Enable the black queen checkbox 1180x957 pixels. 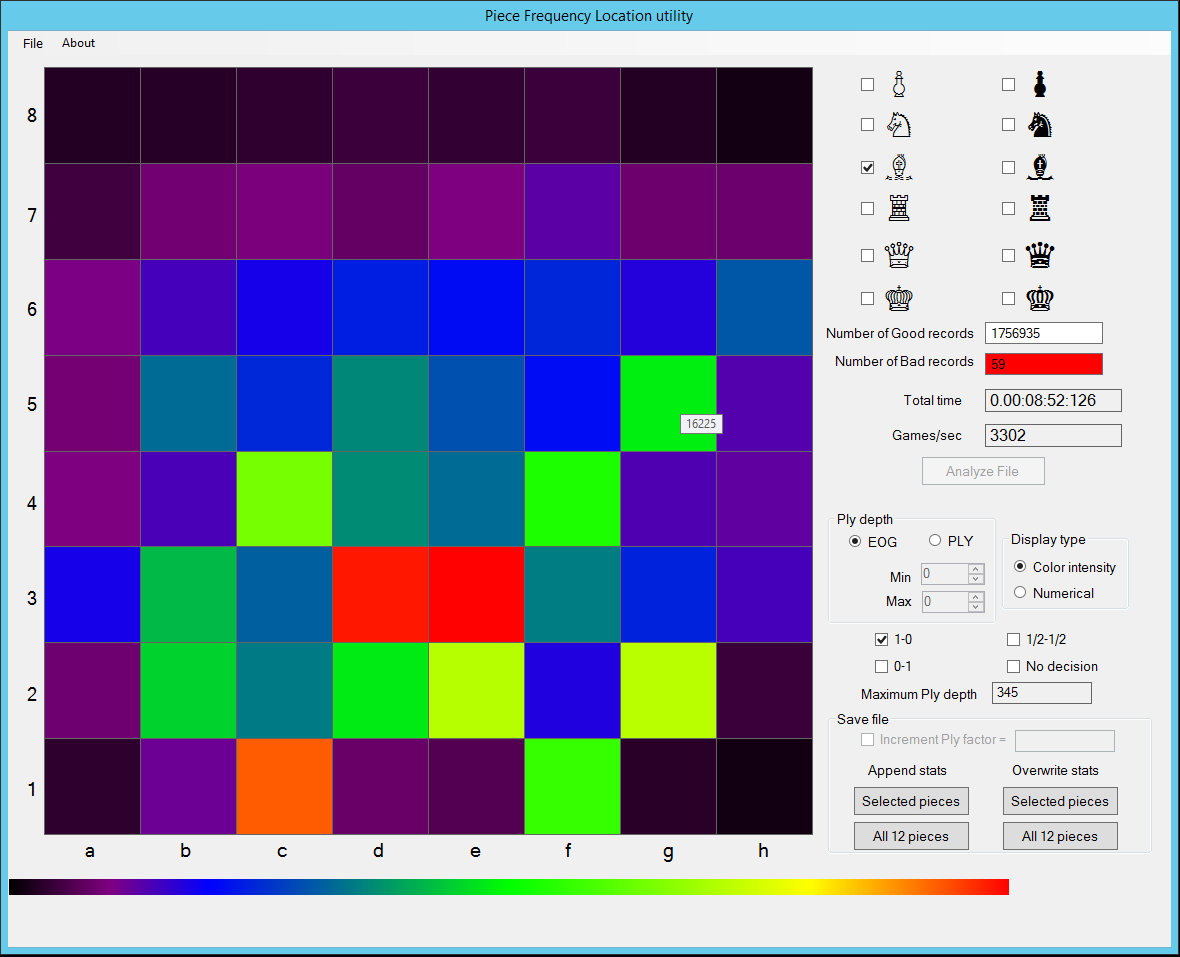pyautogui.click(x=1008, y=256)
